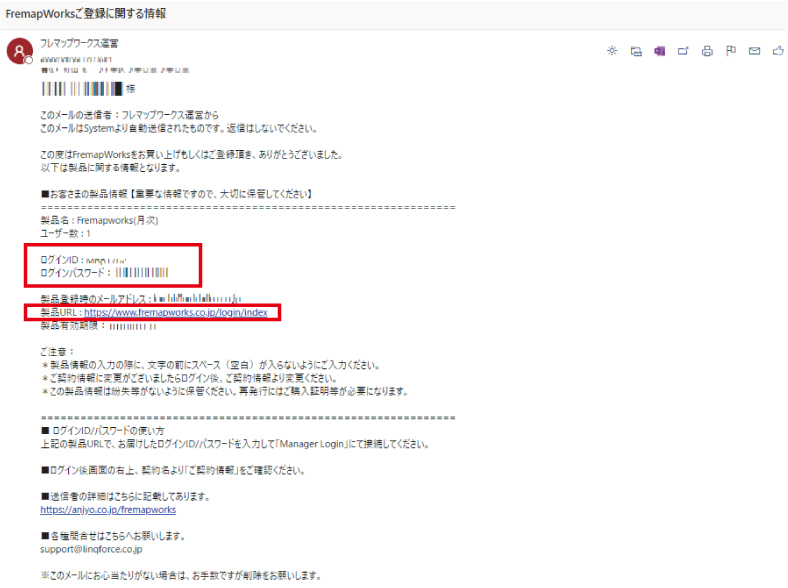This screenshot has width=788, height=588.
Task: Flag this message with the flag icon
Action: pyautogui.click(x=731, y=51)
